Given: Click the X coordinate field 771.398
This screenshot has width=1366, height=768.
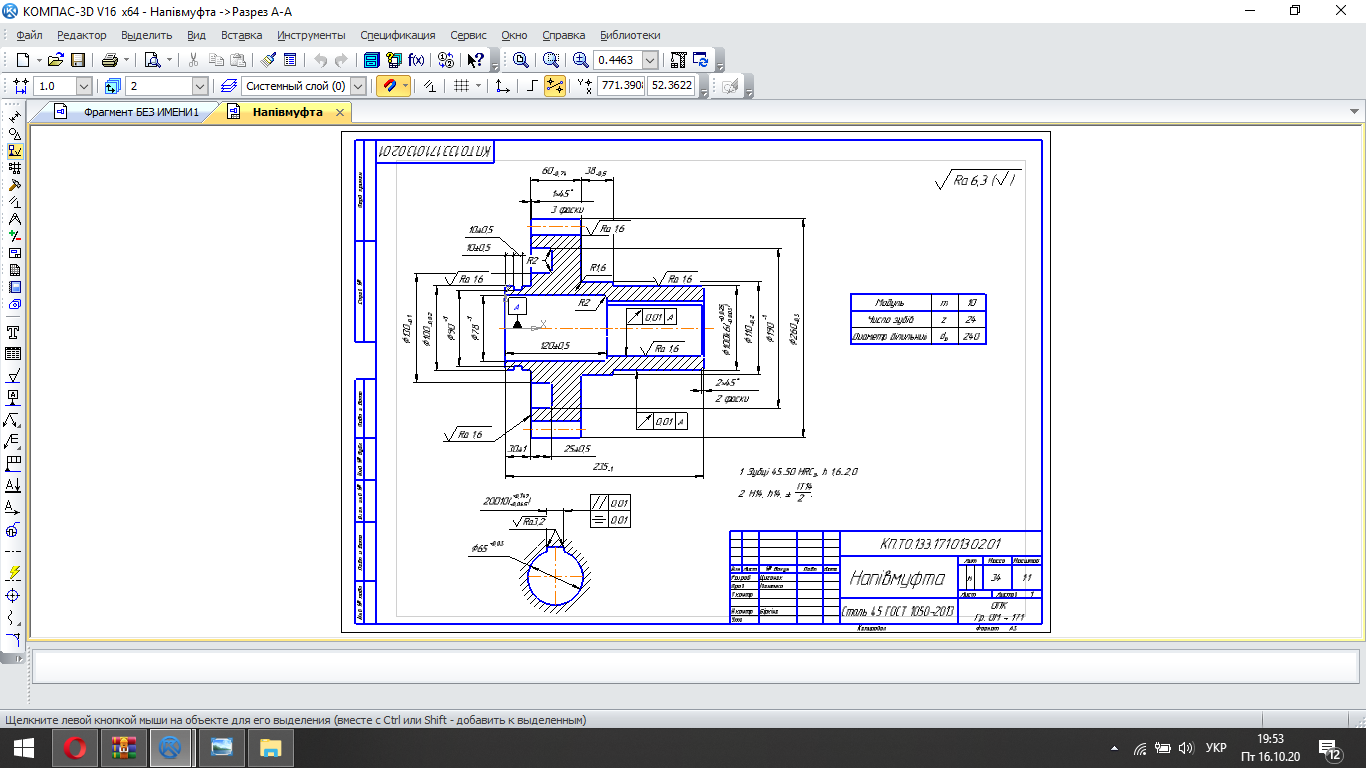Looking at the screenshot, I should coord(620,86).
